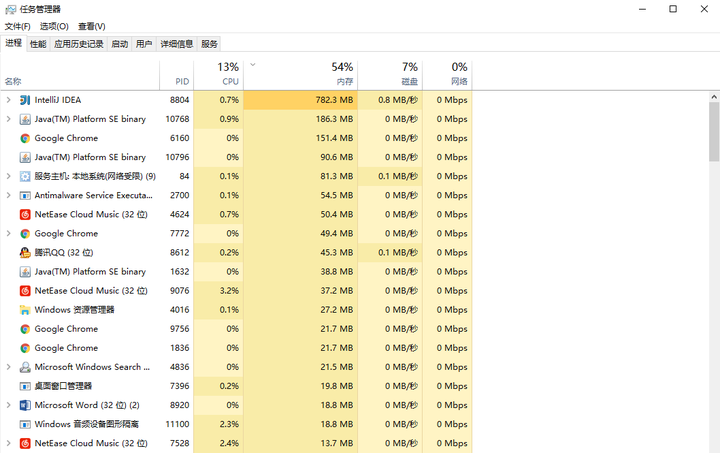This screenshot has width=720, height=453.
Task: Click Java icon for PID 1632 row
Action: click(25, 272)
